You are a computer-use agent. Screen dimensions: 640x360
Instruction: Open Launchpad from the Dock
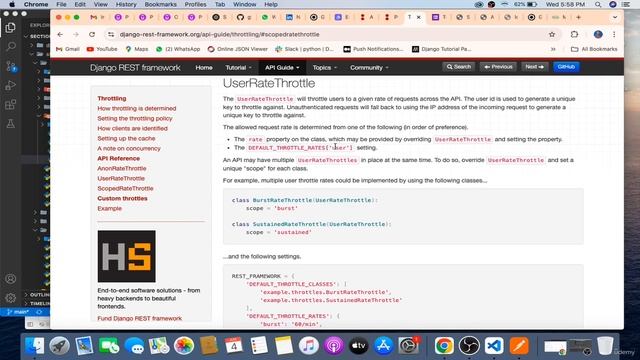pyautogui.click(x=60, y=346)
